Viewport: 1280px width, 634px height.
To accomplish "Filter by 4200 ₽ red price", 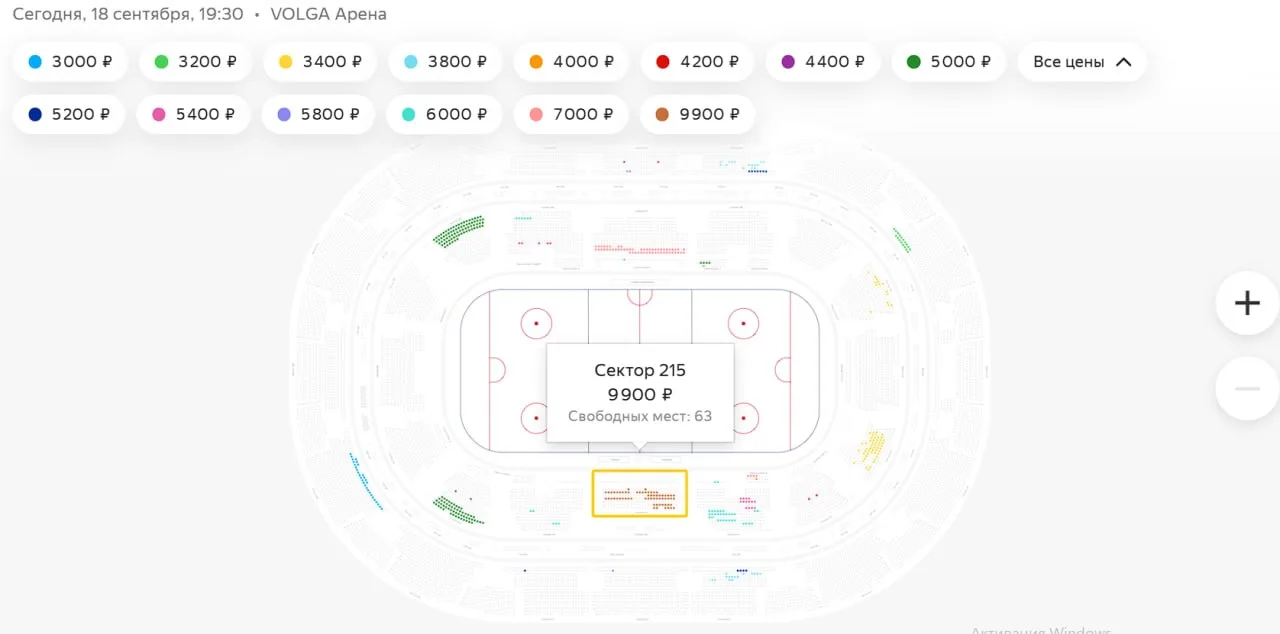I will pyautogui.click(x=697, y=62).
